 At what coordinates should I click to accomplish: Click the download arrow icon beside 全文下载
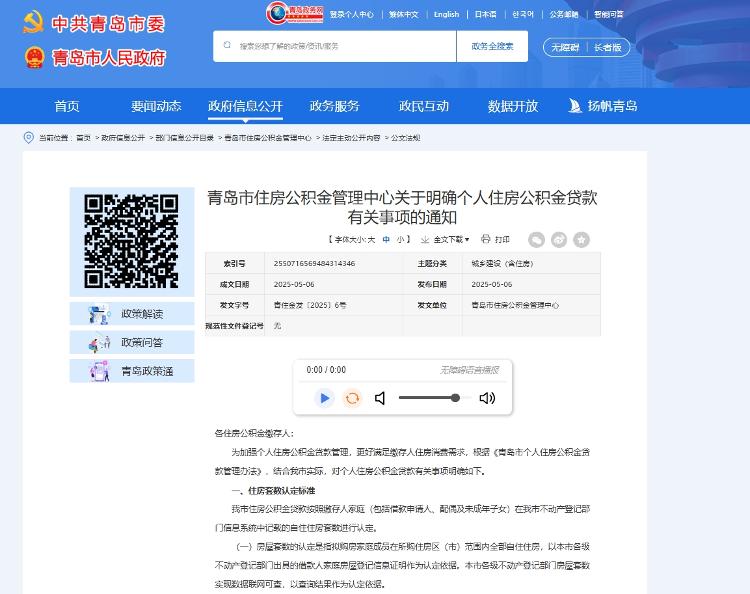click(x=425, y=239)
